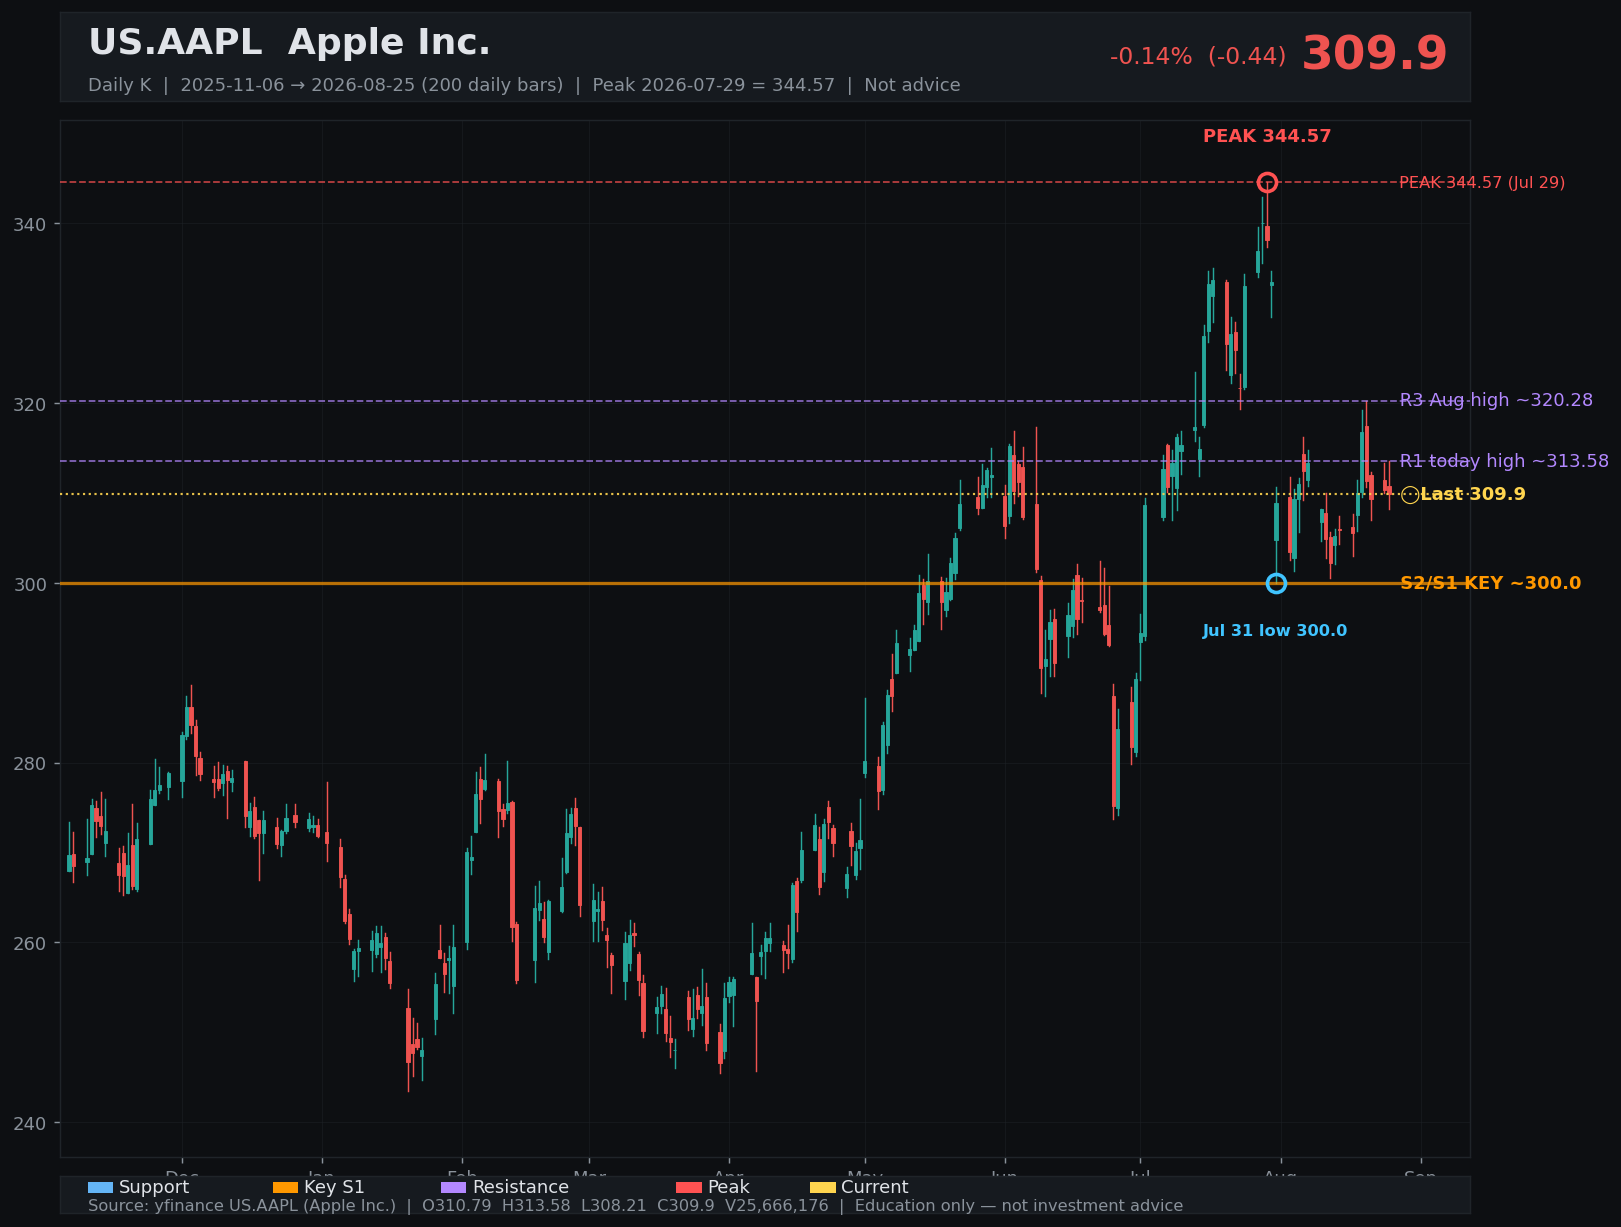
Task: Click the 'Resistance' legend text
Action: click(521, 1187)
